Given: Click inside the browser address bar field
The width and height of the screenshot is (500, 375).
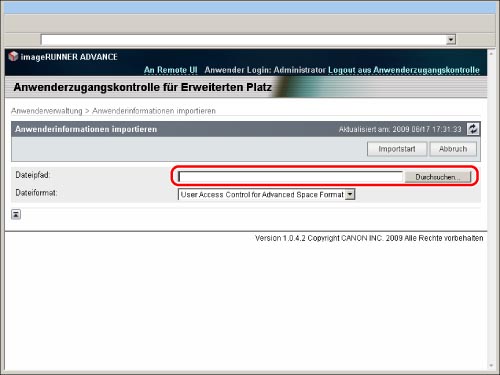Looking at the screenshot, I should point(244,40).
